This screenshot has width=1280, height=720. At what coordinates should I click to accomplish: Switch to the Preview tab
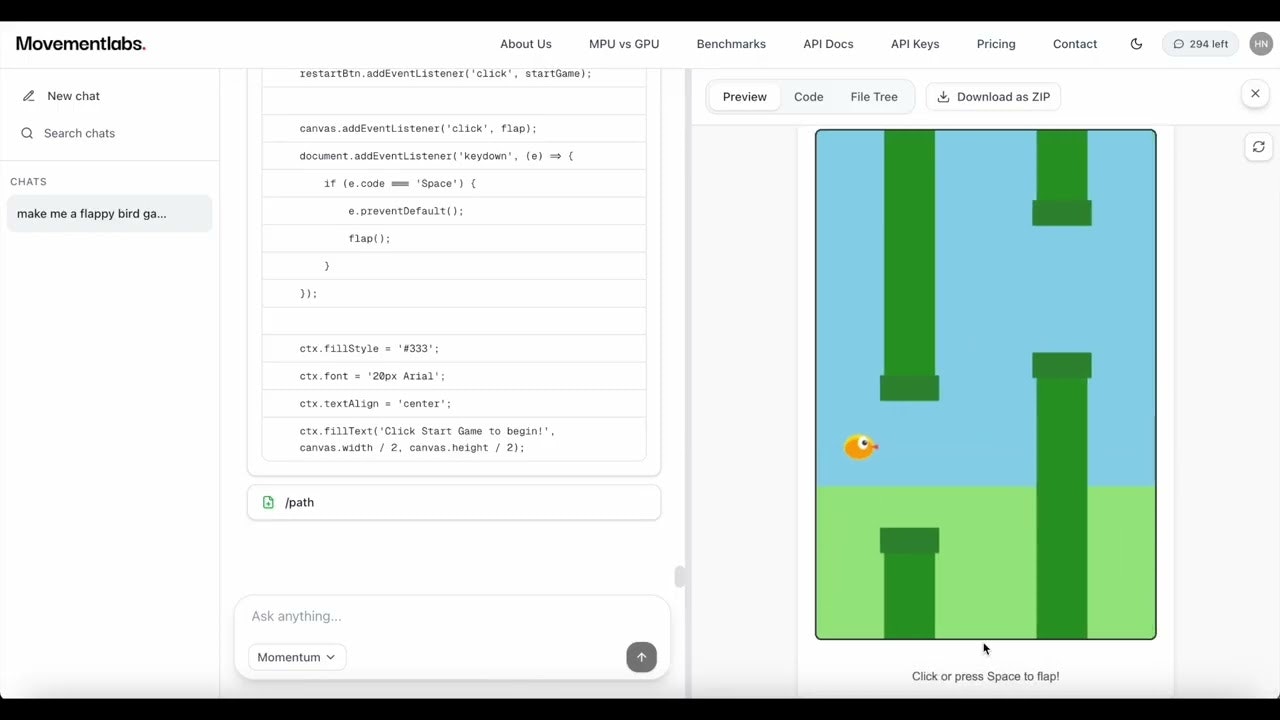744,97
